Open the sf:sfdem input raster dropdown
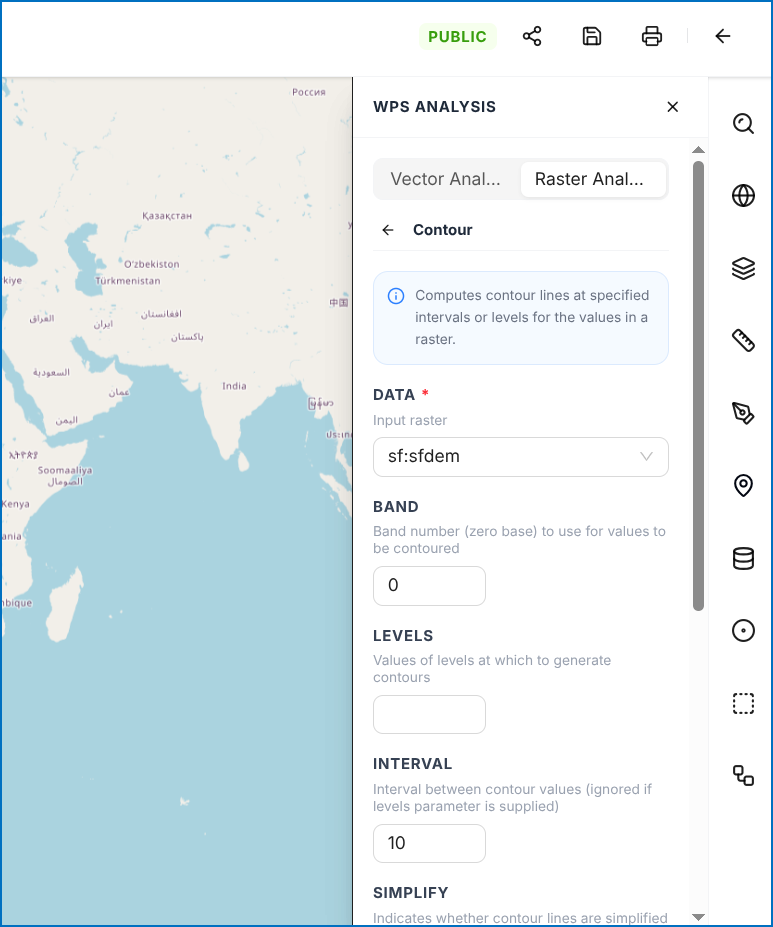773x927 pixels. [x=521, y=457]
